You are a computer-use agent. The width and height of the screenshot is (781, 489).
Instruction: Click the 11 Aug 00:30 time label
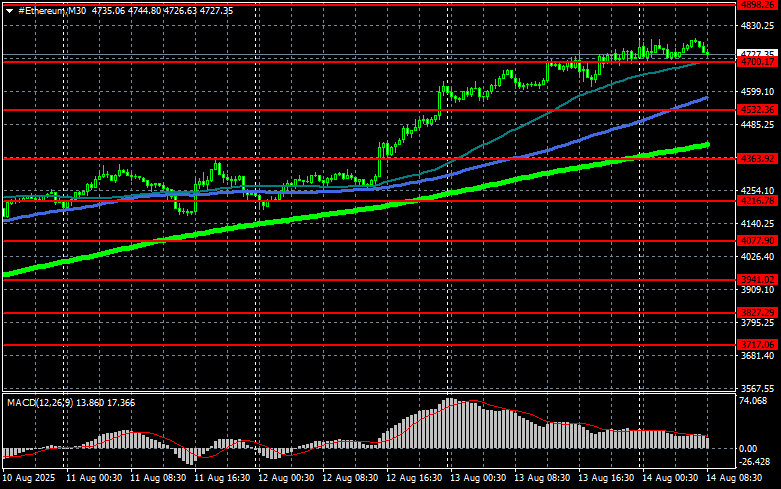(94, 478)
